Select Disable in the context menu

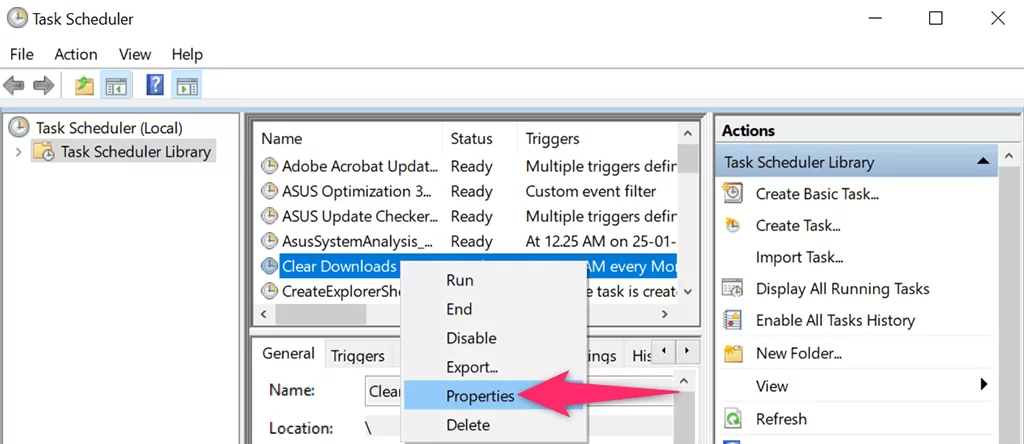[471, 338]
